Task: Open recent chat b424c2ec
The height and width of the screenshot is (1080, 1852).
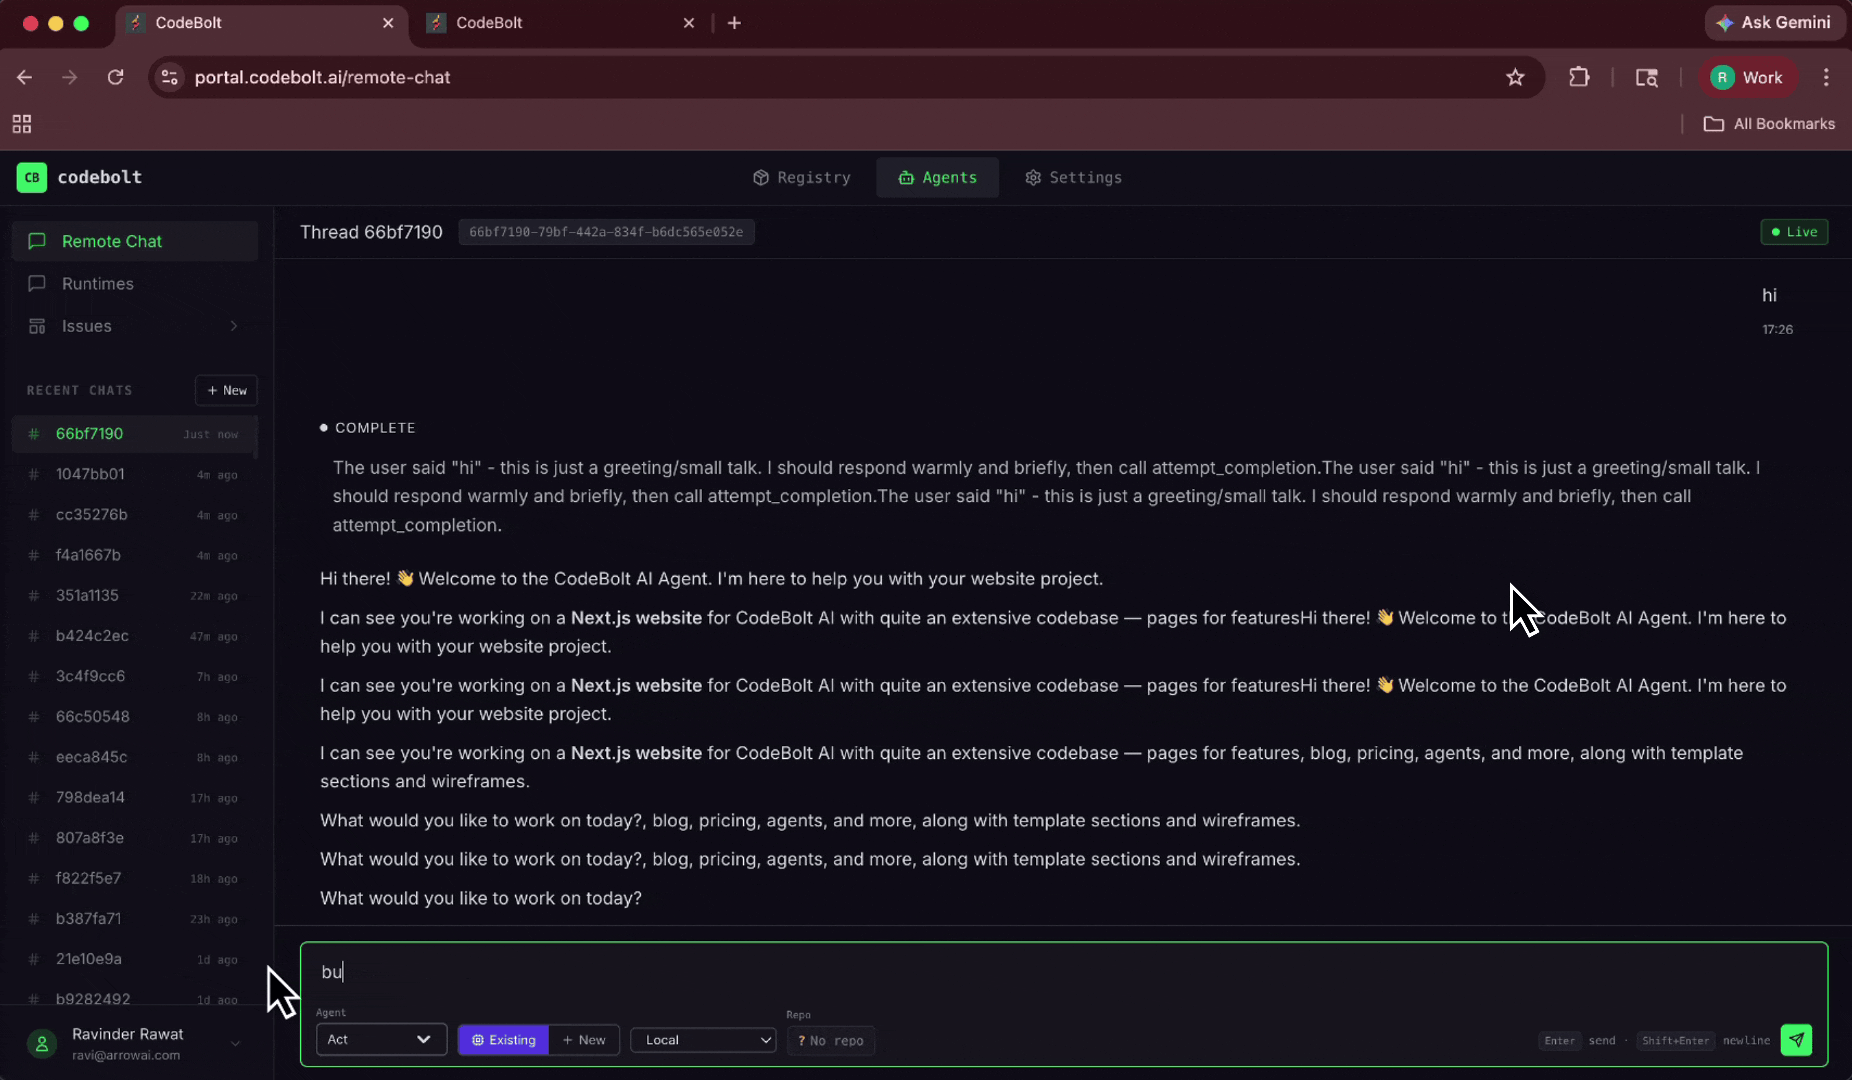Action: tap(135, 636)
